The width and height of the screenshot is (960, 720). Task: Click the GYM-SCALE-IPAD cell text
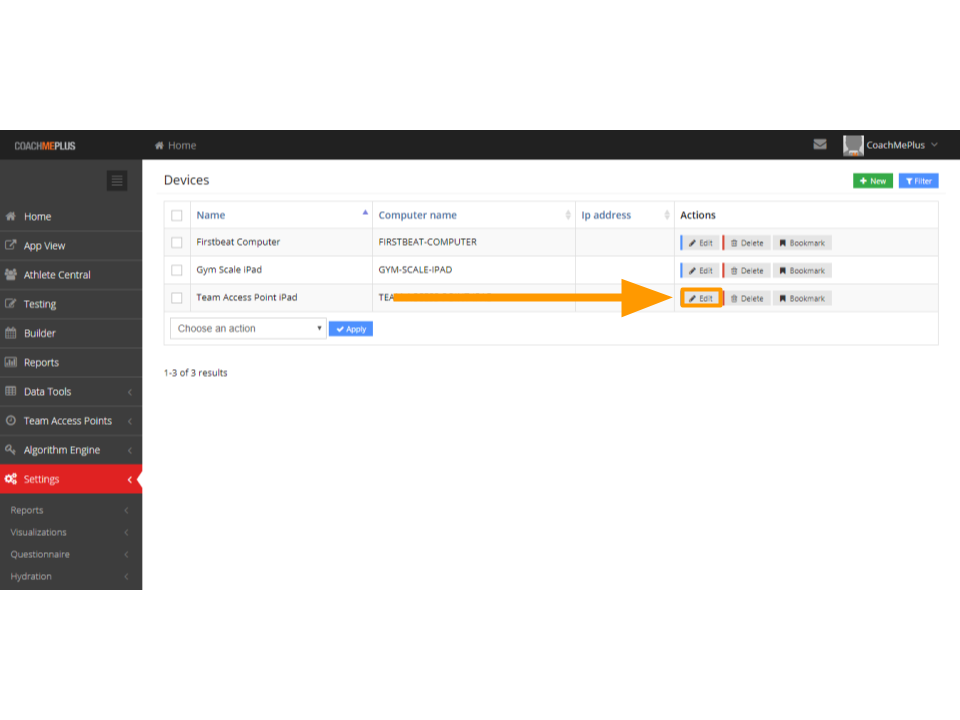click(415, 269)
